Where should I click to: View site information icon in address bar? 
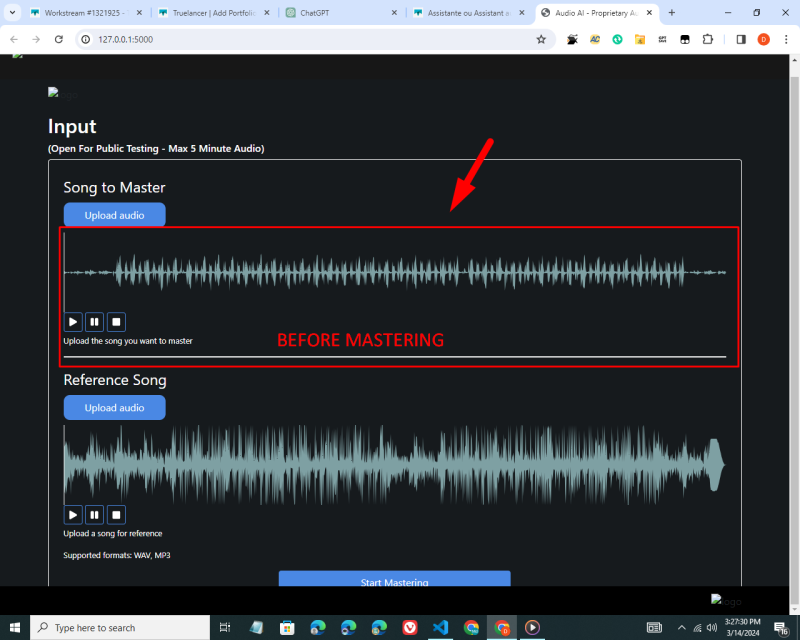coord(86,39)
